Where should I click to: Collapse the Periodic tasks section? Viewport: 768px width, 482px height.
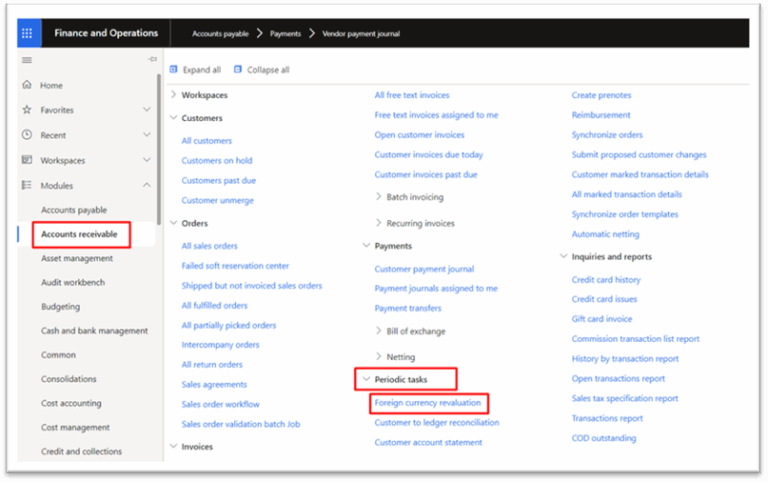tap(366, 379)
